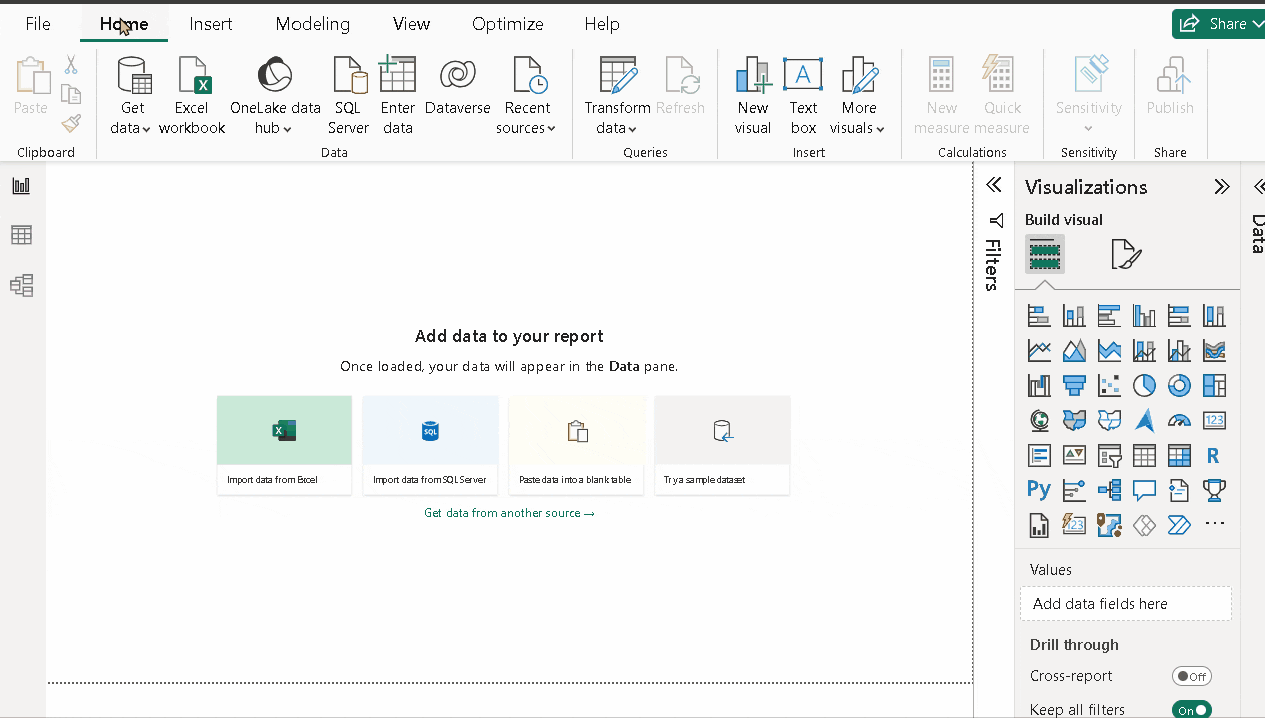Open the Help tab
The height and width of the screenshot is (718, 1265).
click(602, 24)
